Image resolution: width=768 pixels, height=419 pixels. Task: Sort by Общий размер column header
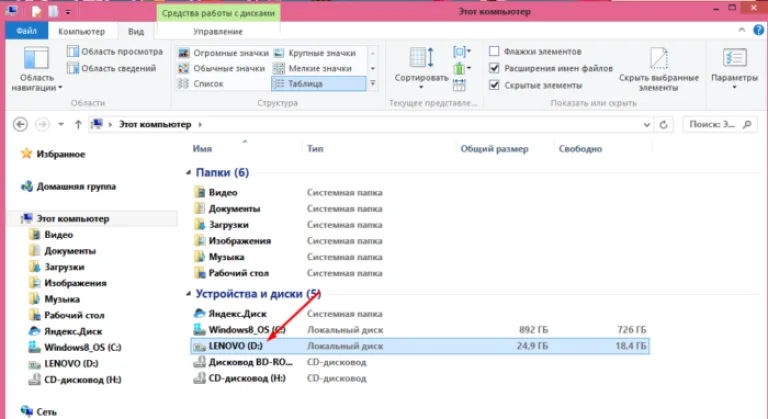[494, 148]
